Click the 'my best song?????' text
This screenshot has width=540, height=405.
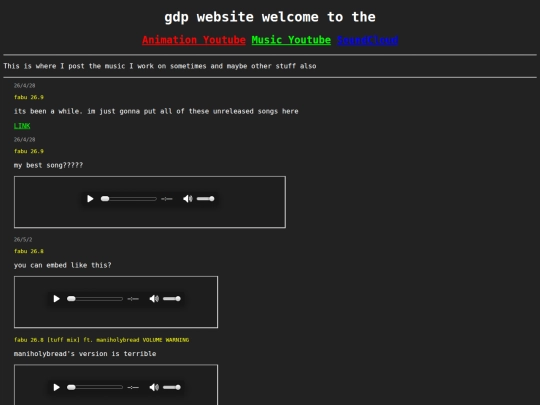click(48, 165)
